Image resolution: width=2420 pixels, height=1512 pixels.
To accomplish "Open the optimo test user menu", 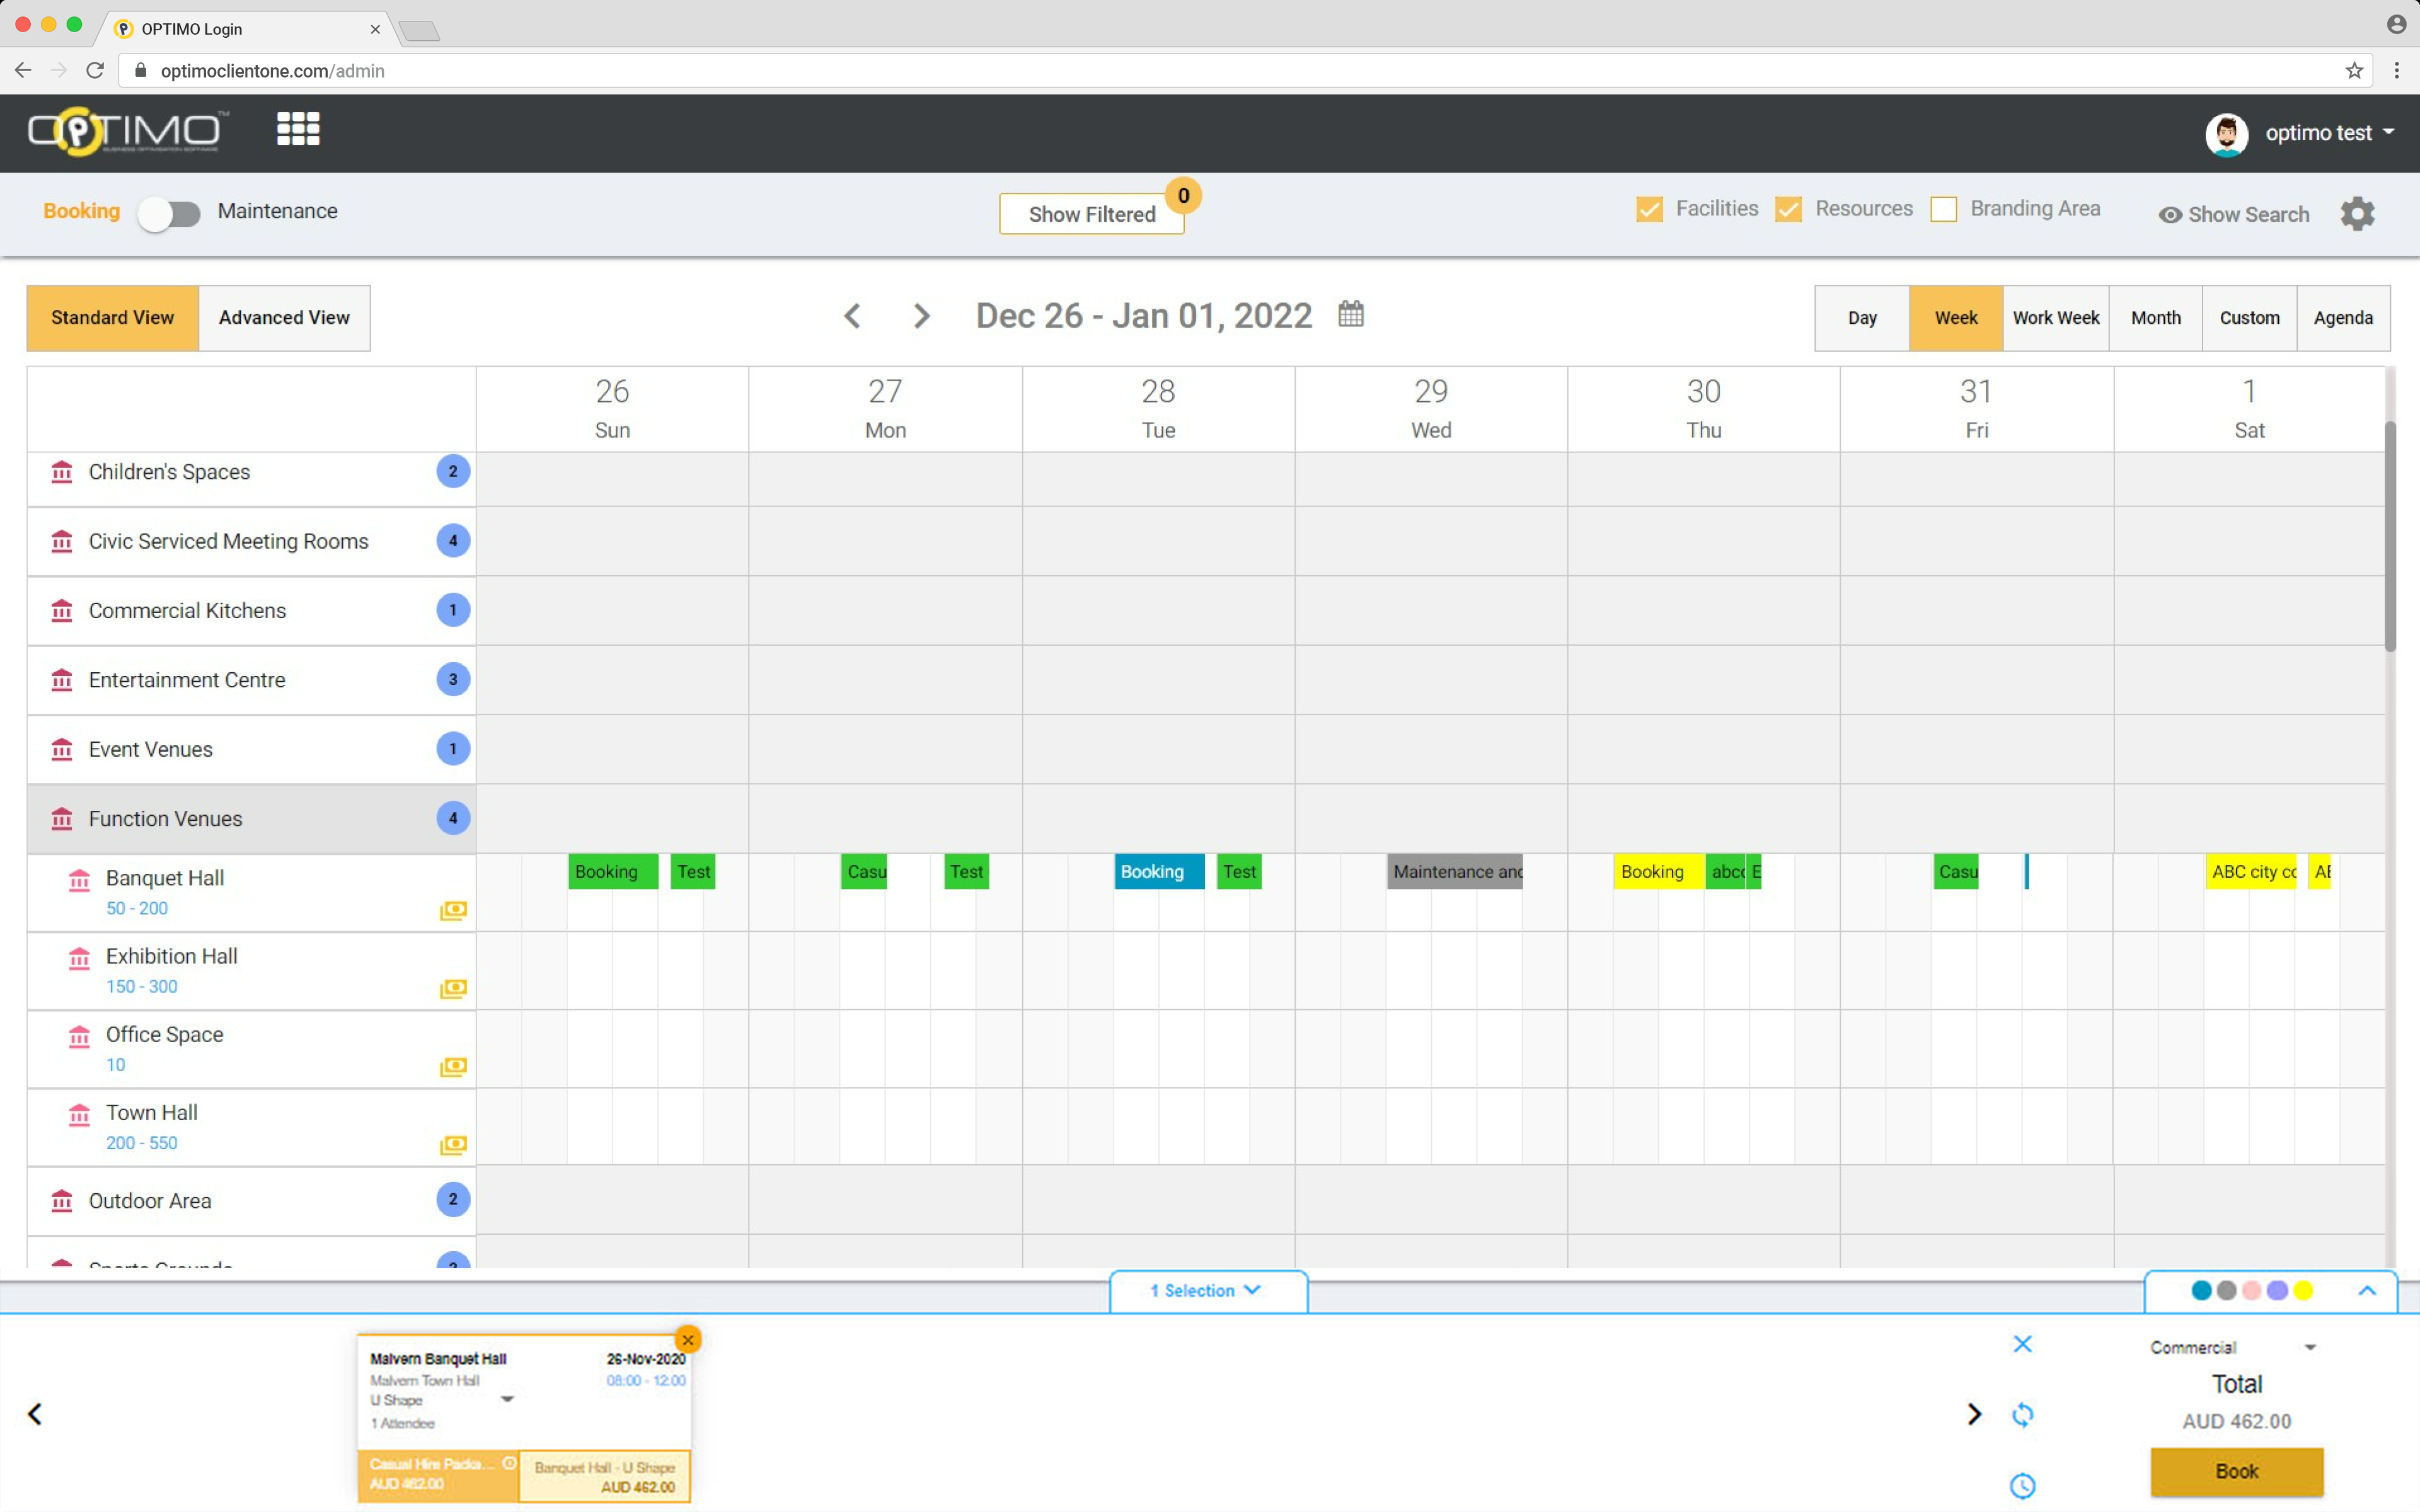I will [x=2317, y=133].
